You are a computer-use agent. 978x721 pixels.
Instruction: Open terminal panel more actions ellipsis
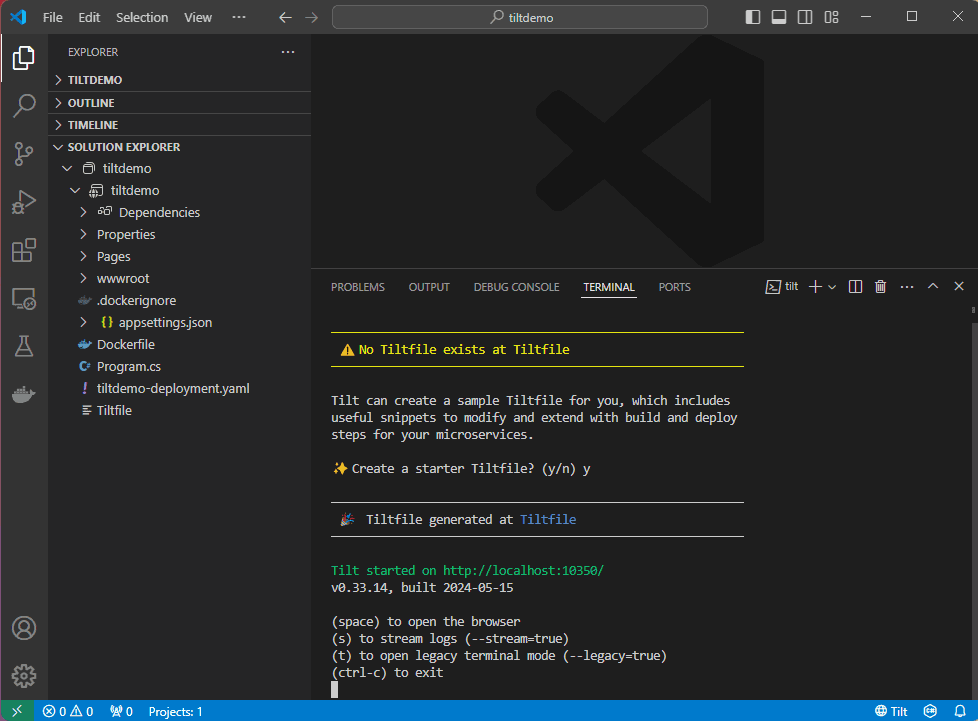click(907, 286)
